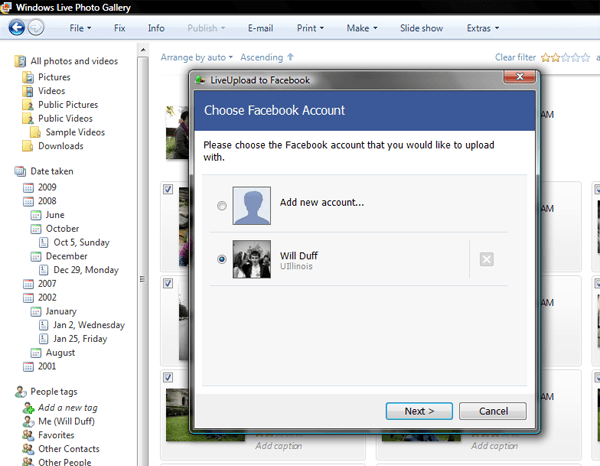Click the Sample Videos folder icon

pos(35,132)
